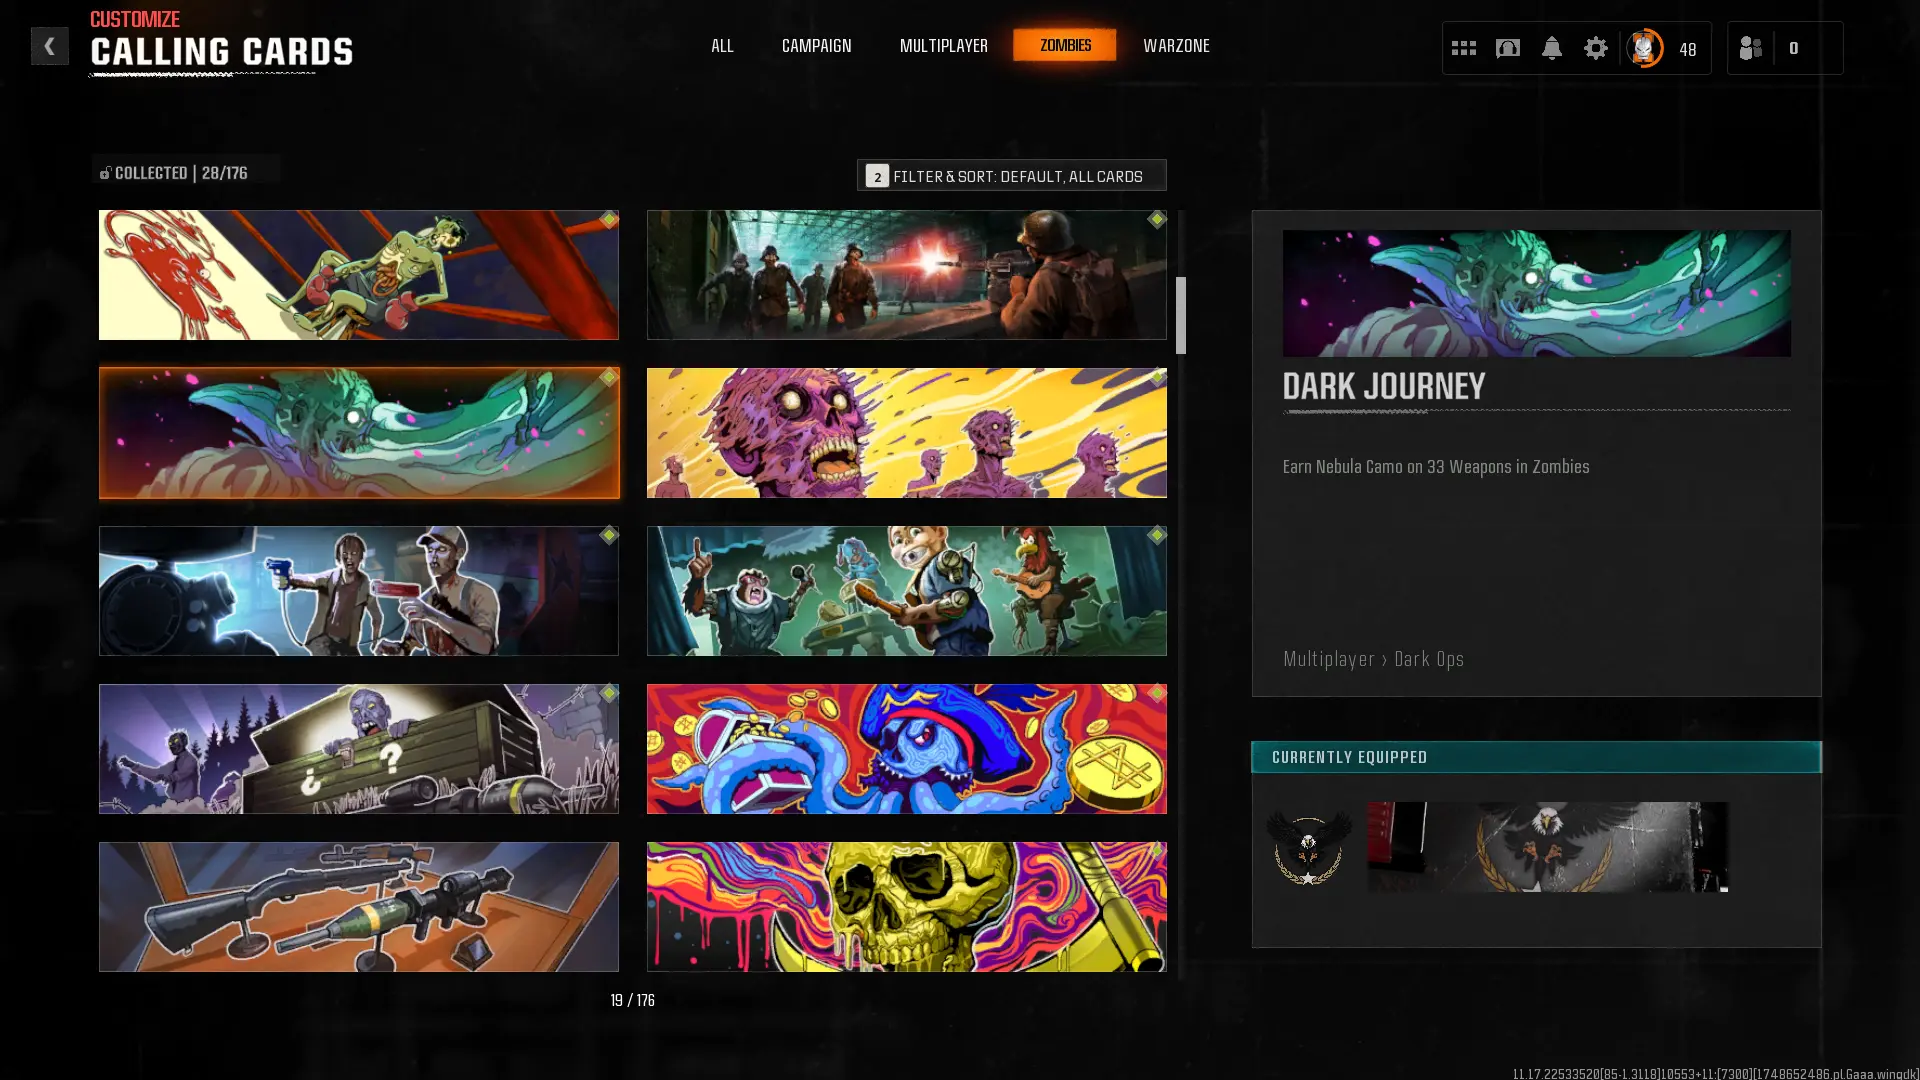Image resolution: width=1920 pixels, height=1080 pixels.
Task: Click the Multiplayer › Dark Ops breadcrumb
Action: (1373, 660)
